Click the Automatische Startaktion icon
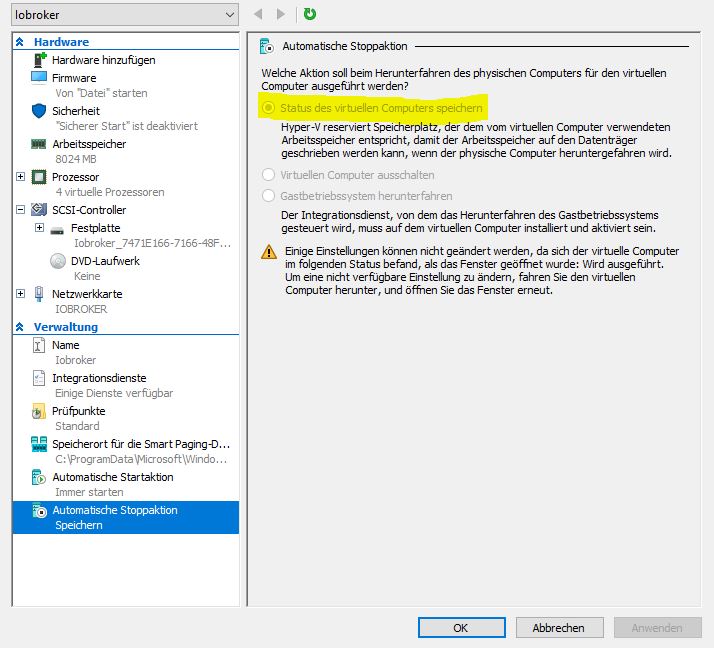The image size is (714, 648). tap(39, 477)
